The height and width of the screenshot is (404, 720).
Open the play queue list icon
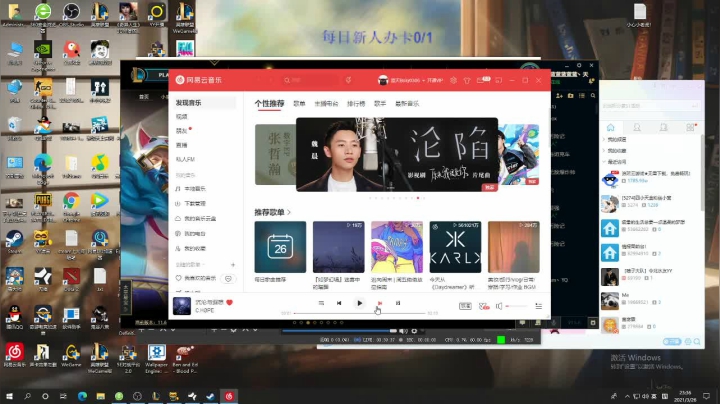(x=539, y=306)
